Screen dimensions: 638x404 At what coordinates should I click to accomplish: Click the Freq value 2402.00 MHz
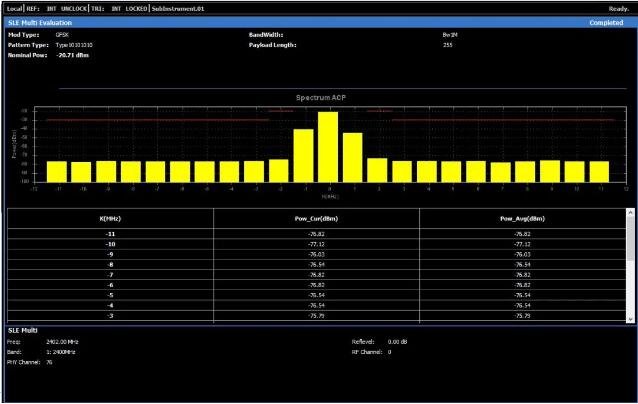[62, 341]
